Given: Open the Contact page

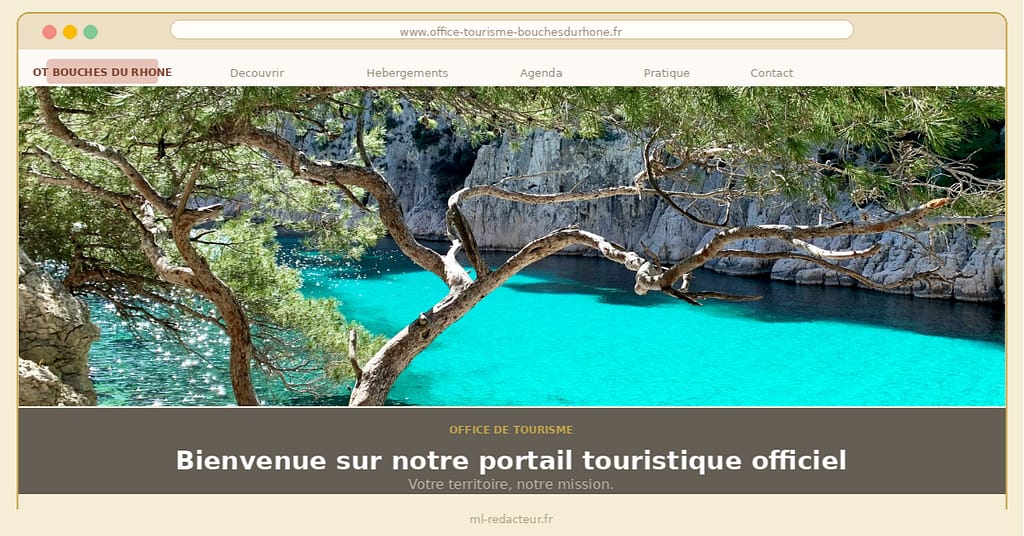Looking at the screenshot, I should click(771, 73).
